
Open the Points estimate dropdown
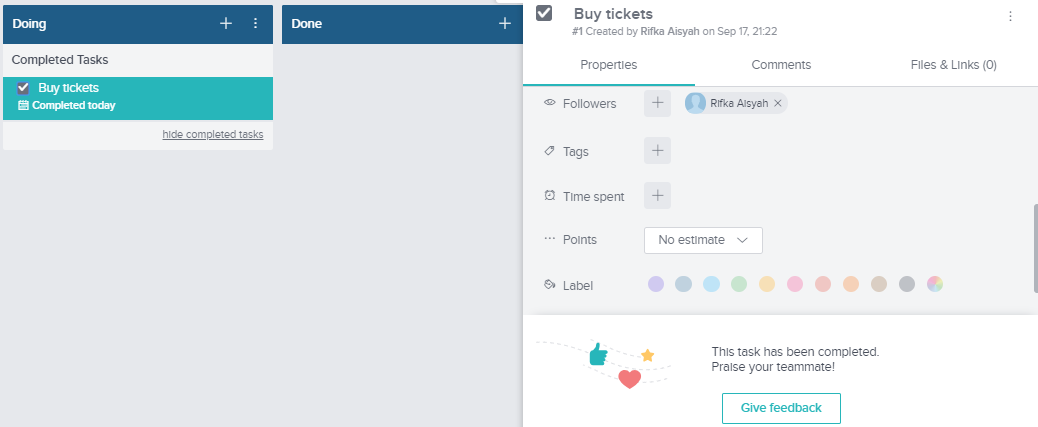pos(703,240)
